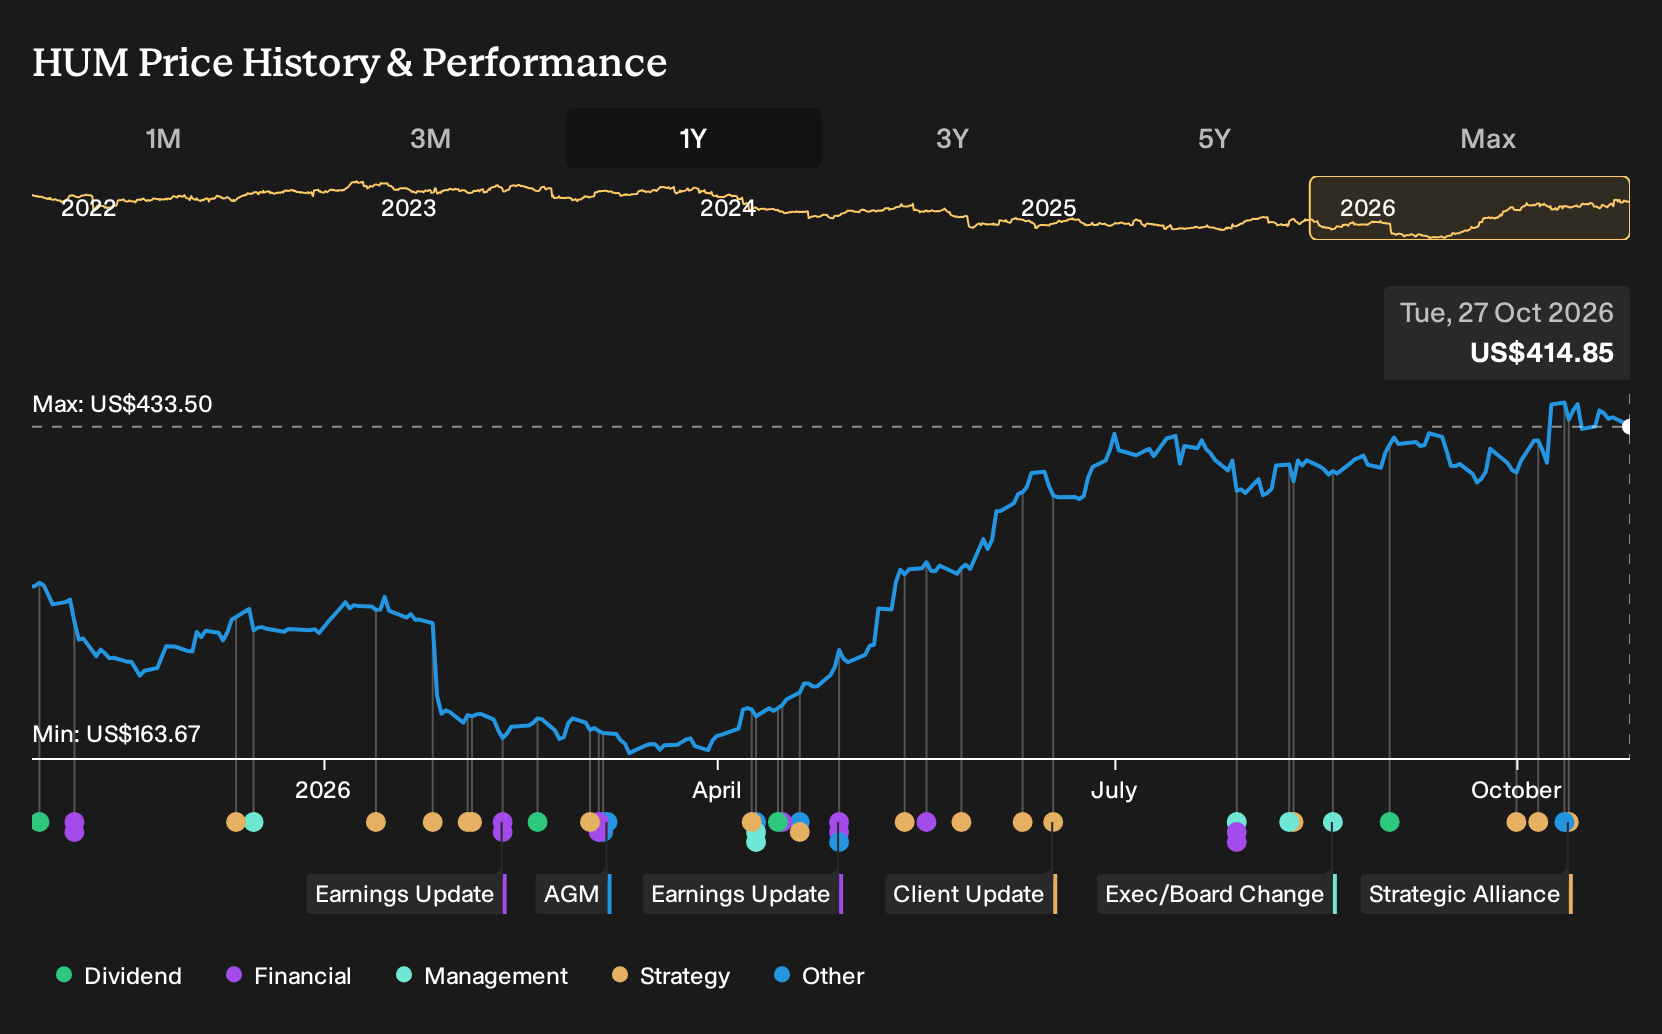
Task: Open the 5Y range tab
Action: pyautogui.click(x=1214, y=138)
